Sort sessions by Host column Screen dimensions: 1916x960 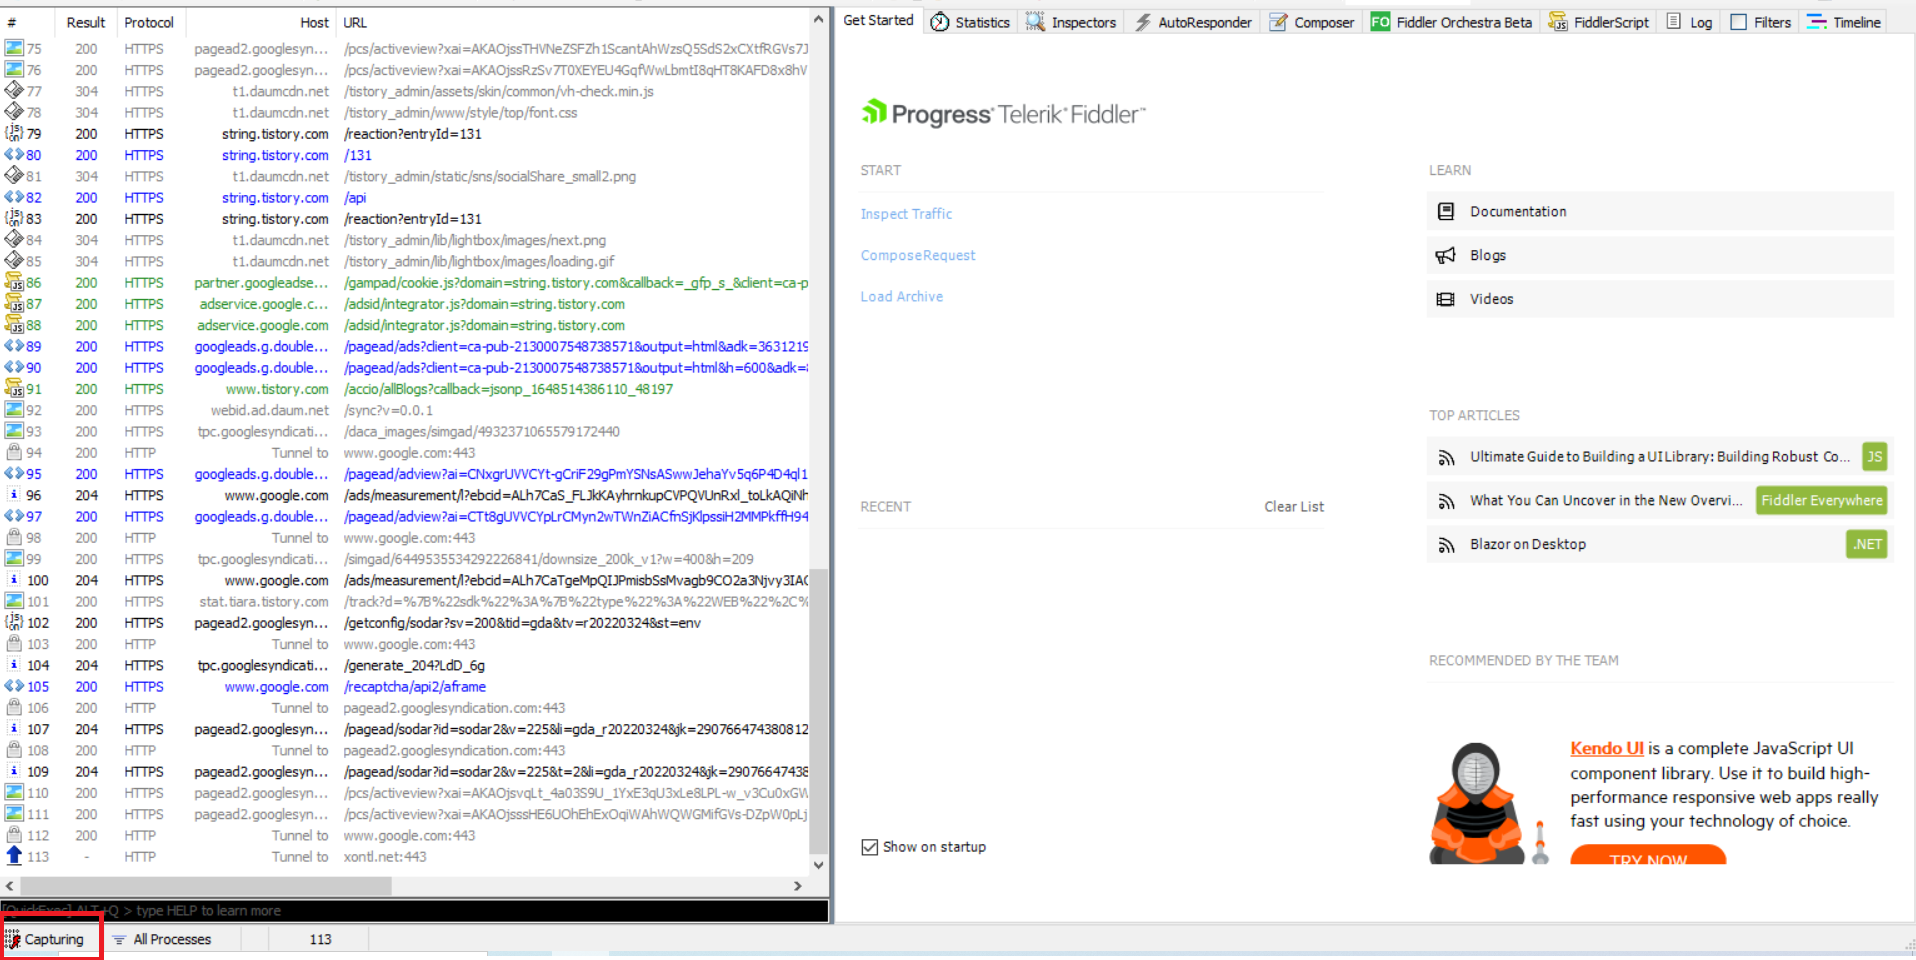click(x=260, y=22)
